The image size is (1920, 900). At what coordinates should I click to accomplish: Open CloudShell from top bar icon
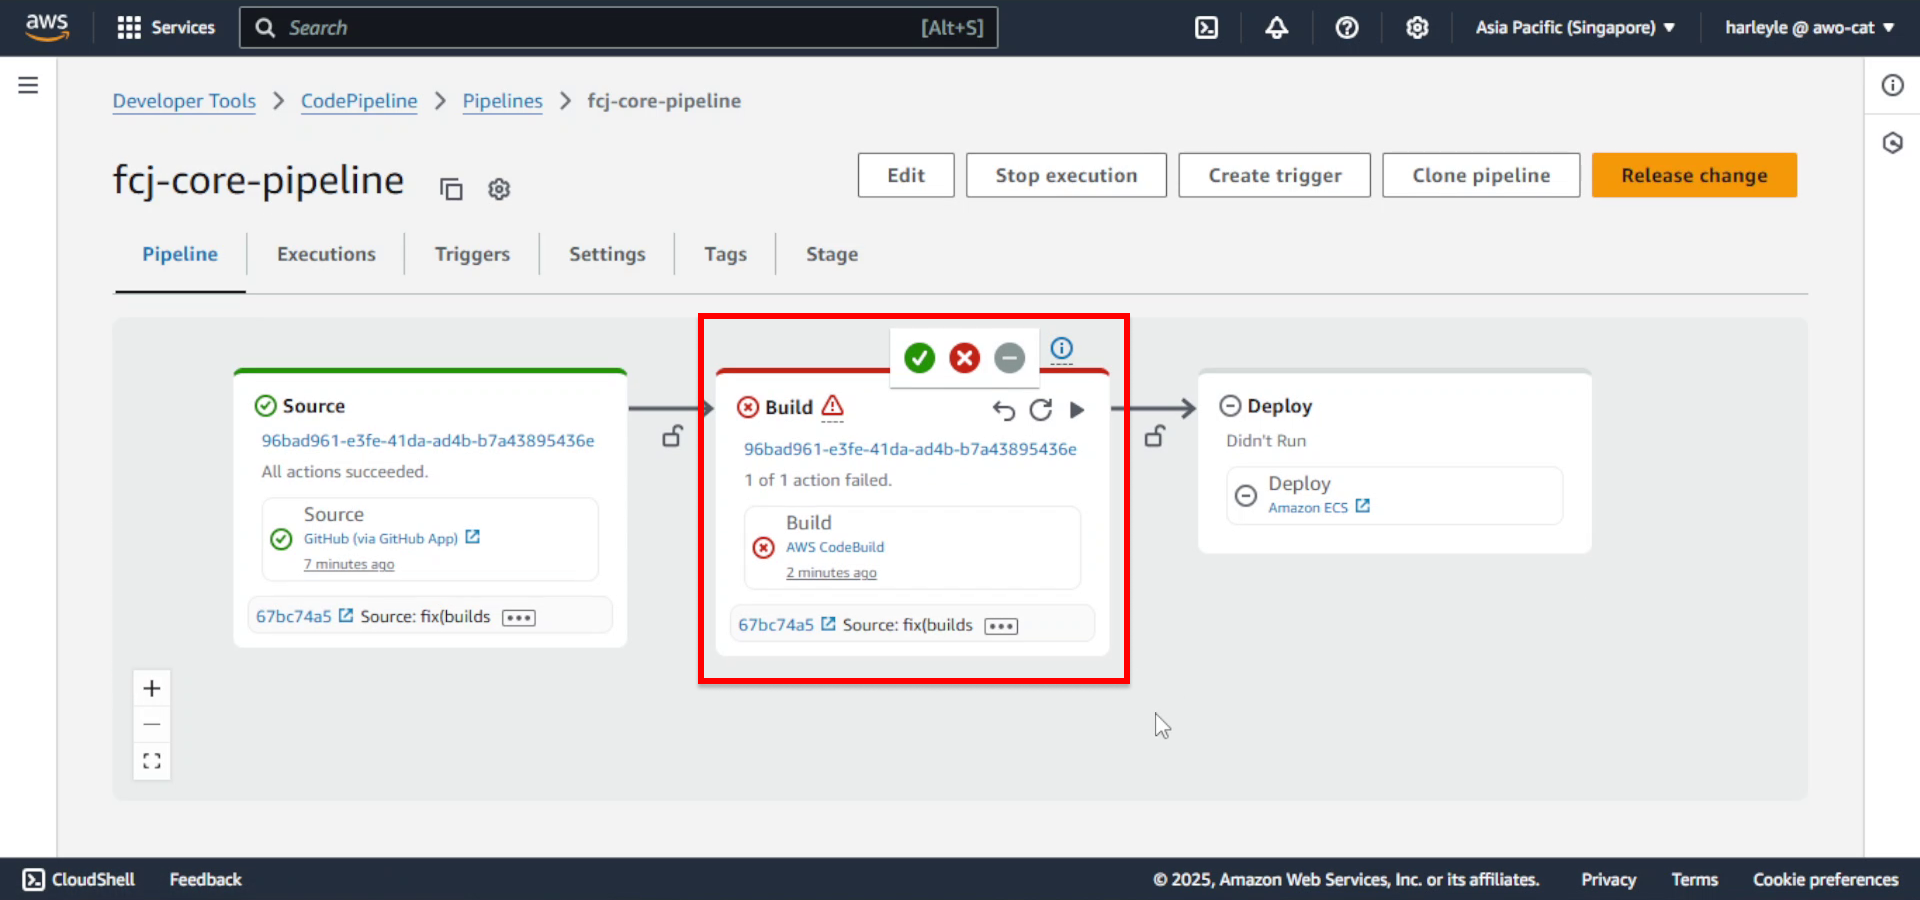coord(1207,28)
